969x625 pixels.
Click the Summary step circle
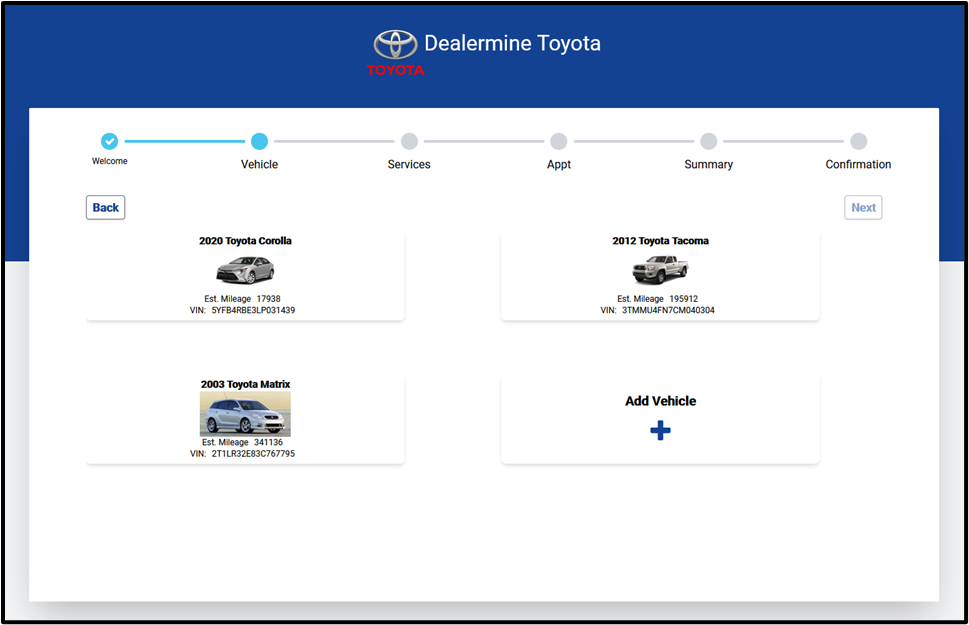708,142
